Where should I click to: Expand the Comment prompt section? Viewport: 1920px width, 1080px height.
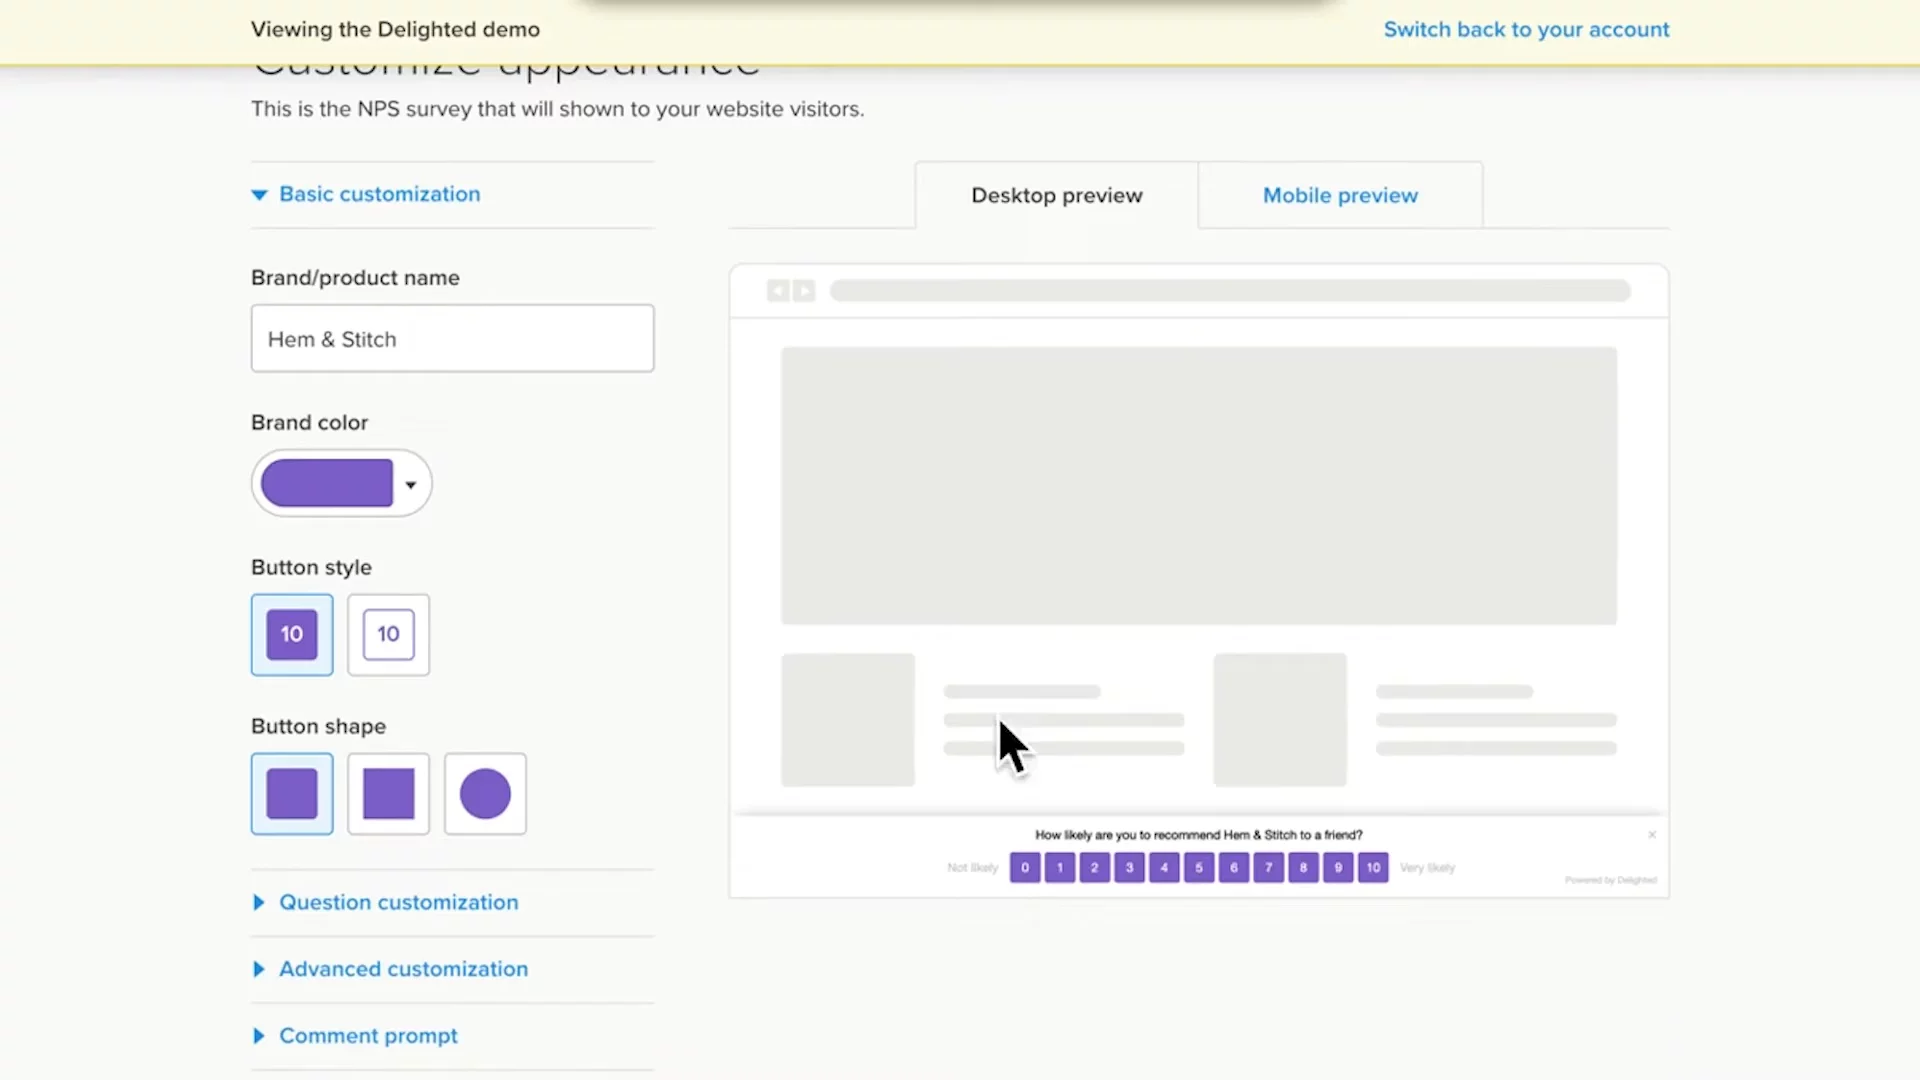[368, 1036]
